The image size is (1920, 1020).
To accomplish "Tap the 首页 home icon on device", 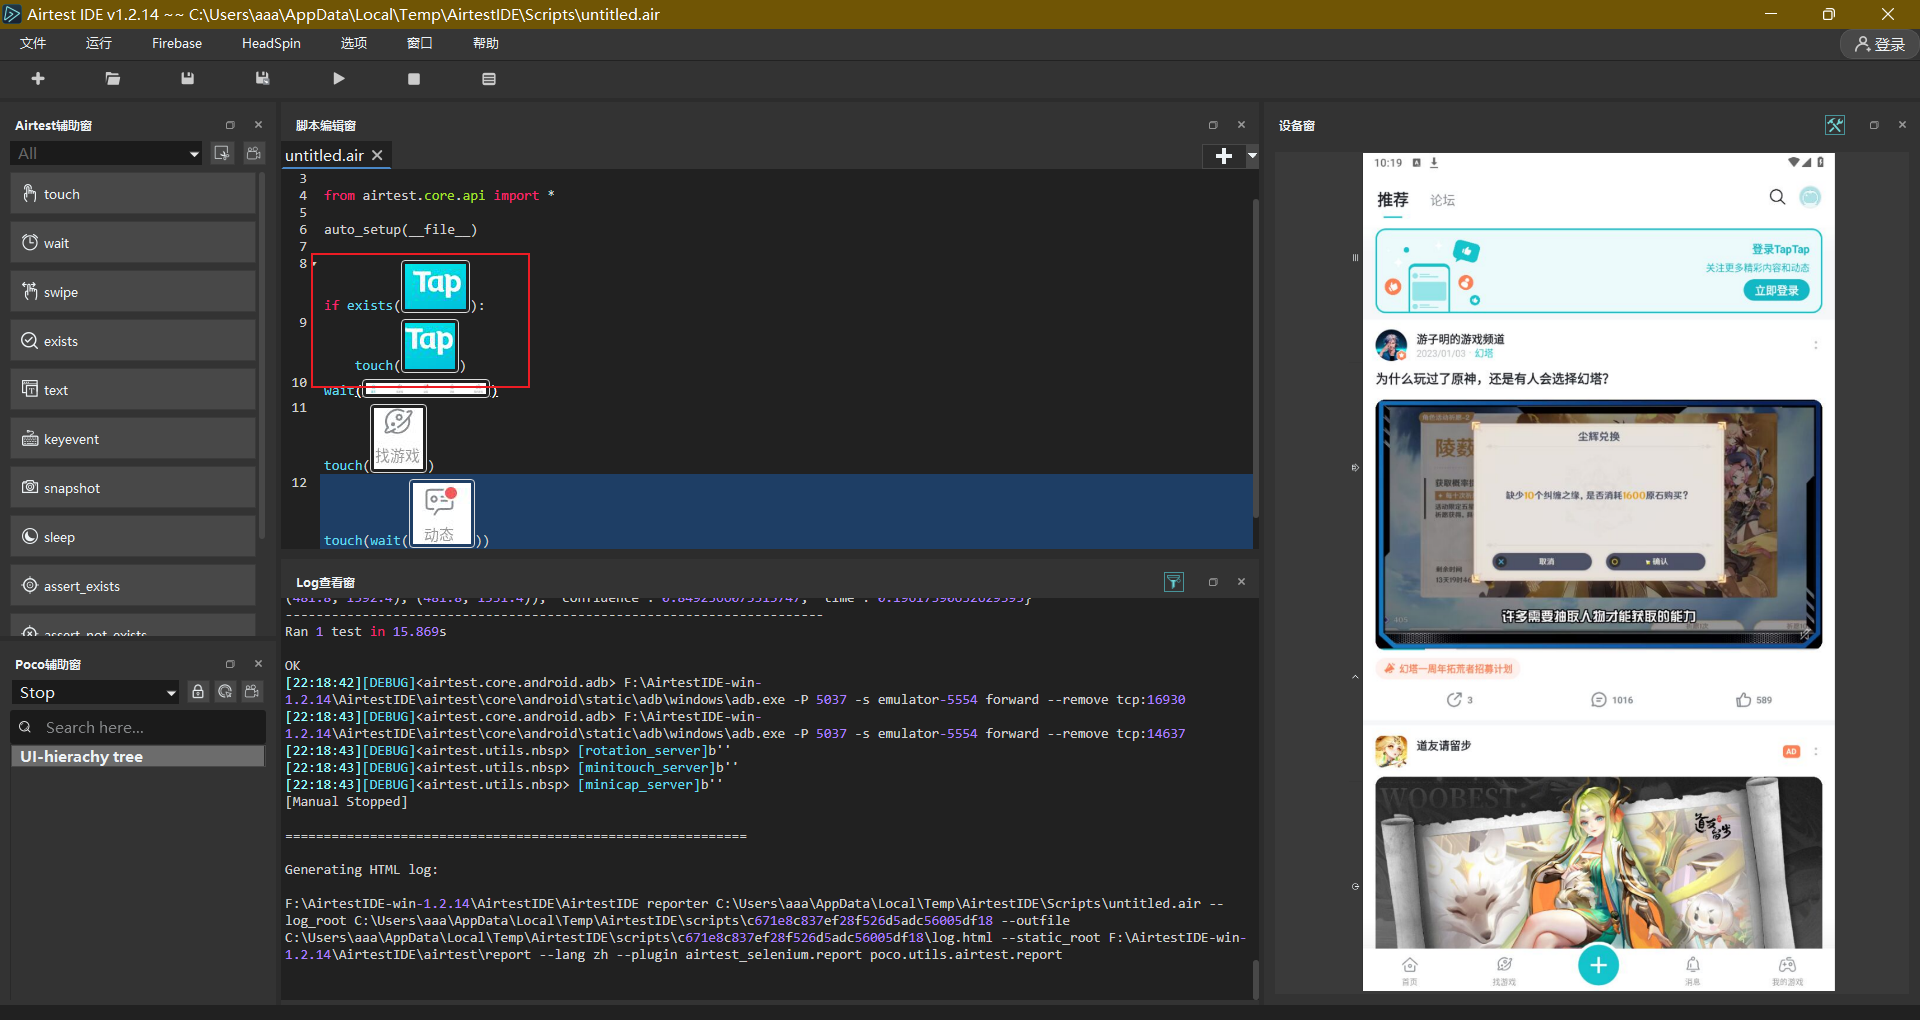I will [x=1409, y=969].
